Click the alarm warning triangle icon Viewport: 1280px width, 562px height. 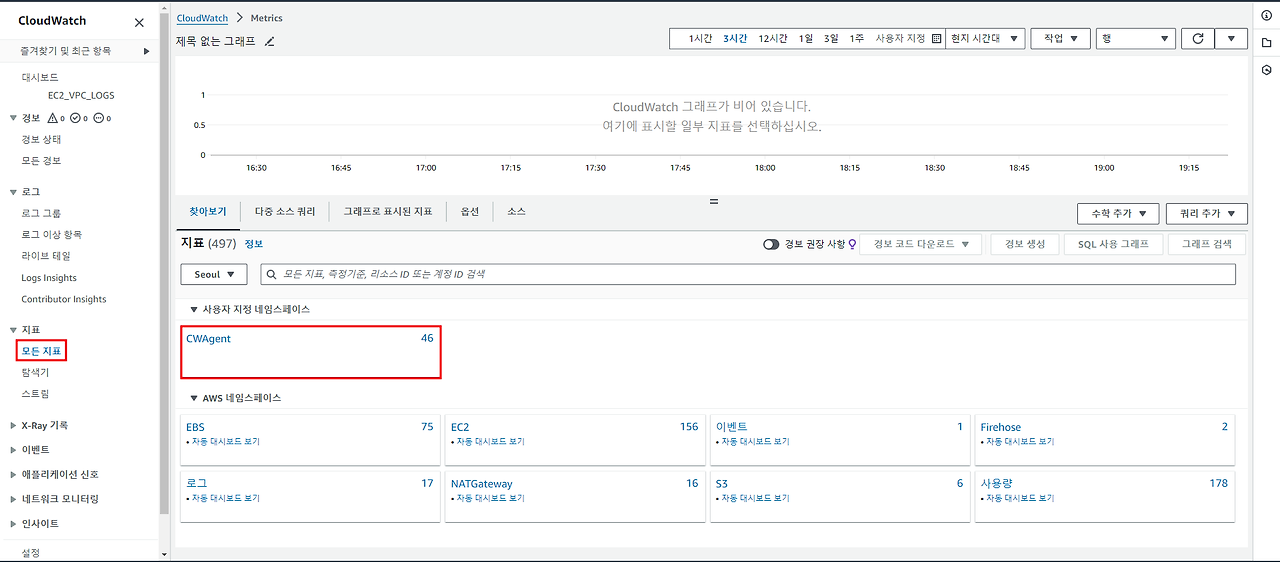tap(53, 118)
